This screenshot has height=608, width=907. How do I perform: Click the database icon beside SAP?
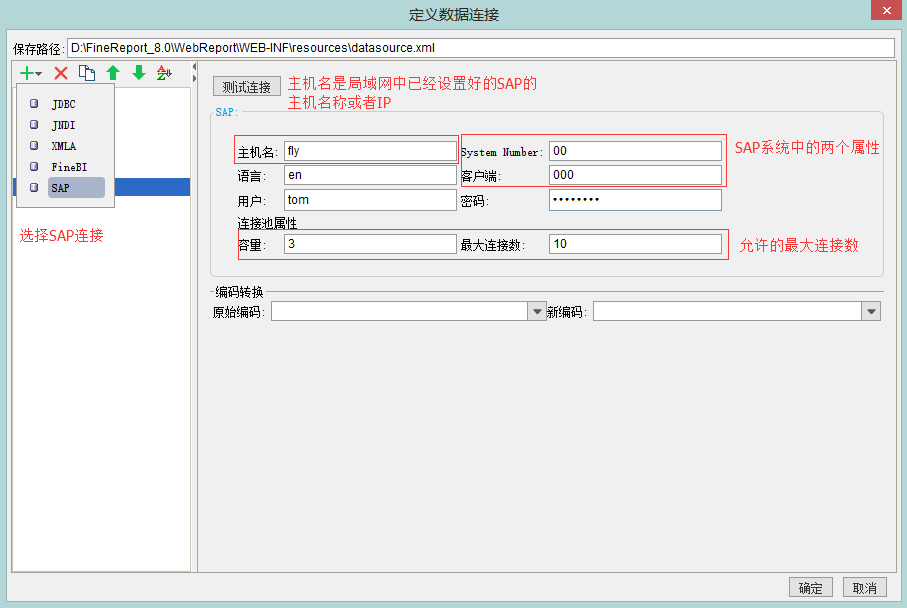click(34, 187)
